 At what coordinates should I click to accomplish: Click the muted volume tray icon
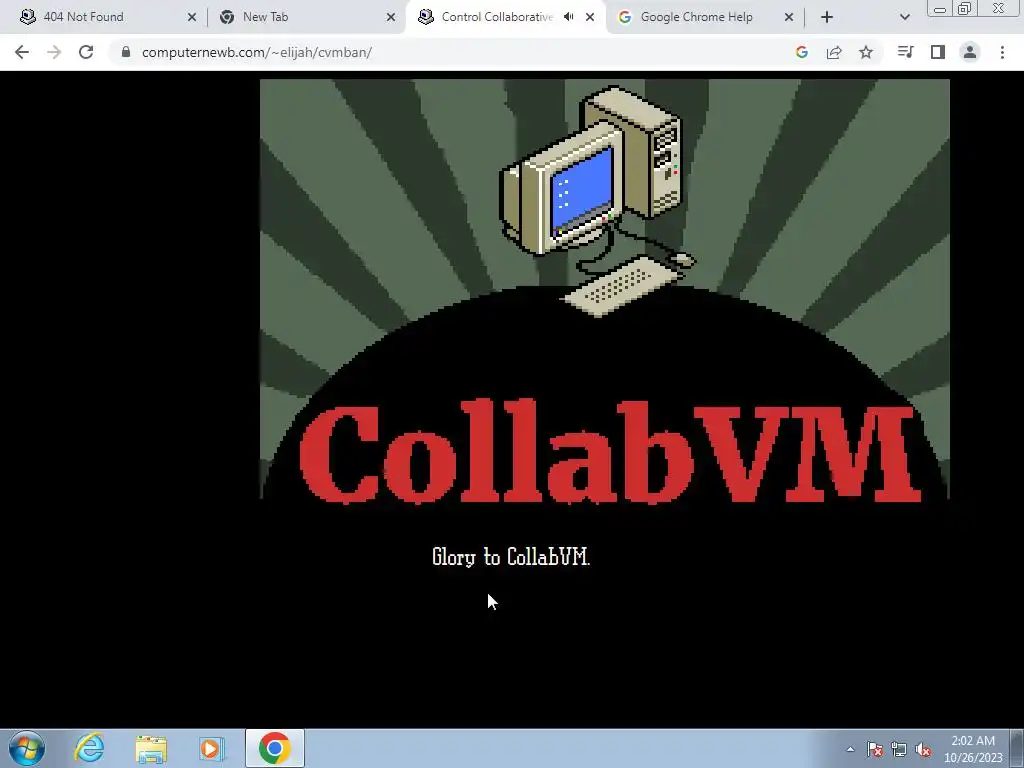[923, 750]
